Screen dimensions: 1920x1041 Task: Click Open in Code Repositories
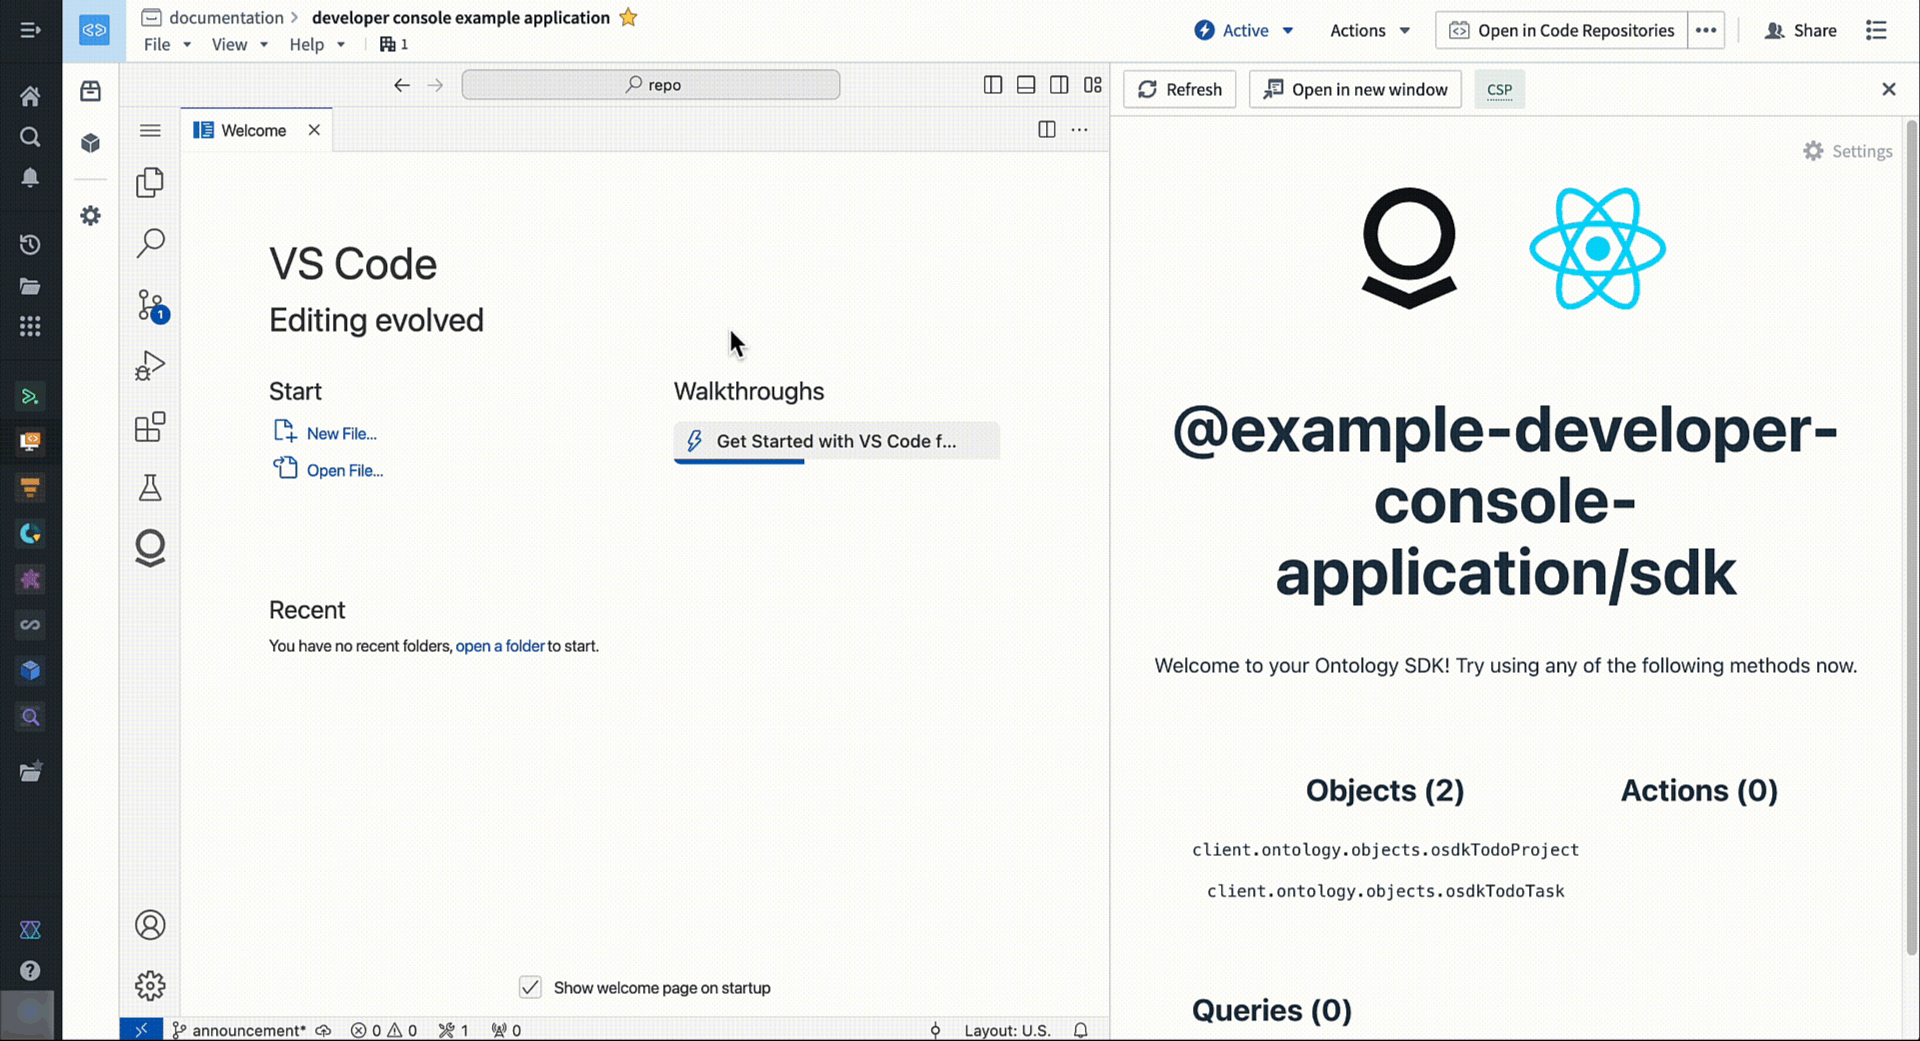pyautogui.click(x=1561, y=30)
